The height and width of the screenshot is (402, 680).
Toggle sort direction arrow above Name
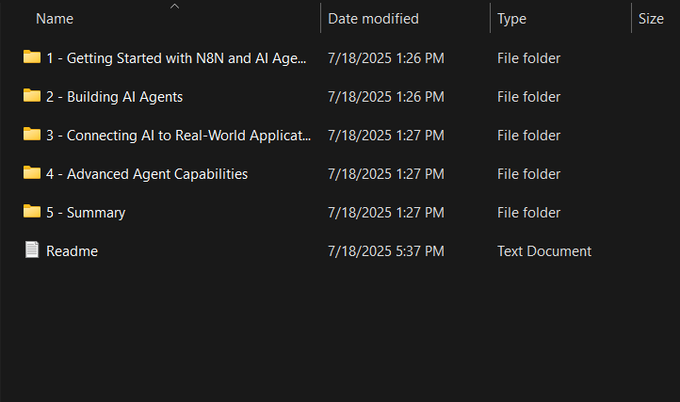tap(175, 6)
